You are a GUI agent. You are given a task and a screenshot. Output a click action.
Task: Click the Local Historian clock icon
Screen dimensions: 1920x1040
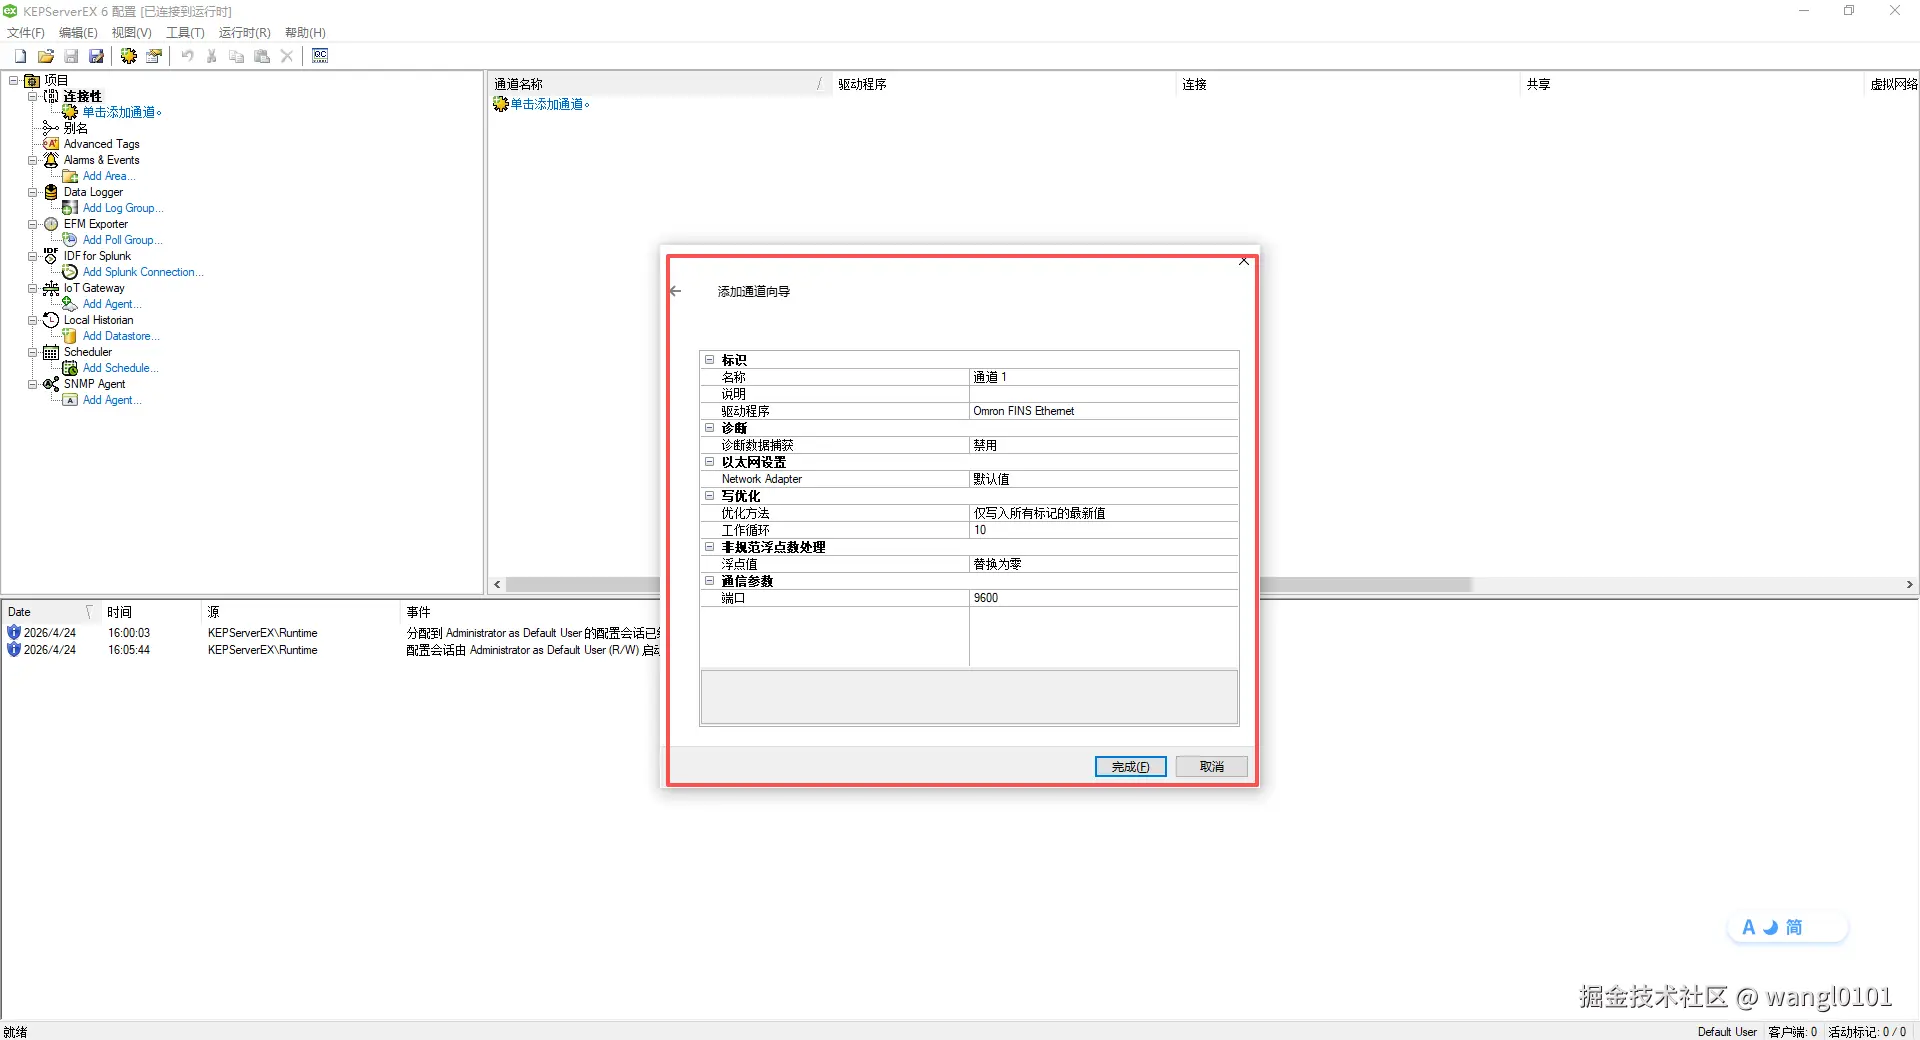tap(51, 320)
